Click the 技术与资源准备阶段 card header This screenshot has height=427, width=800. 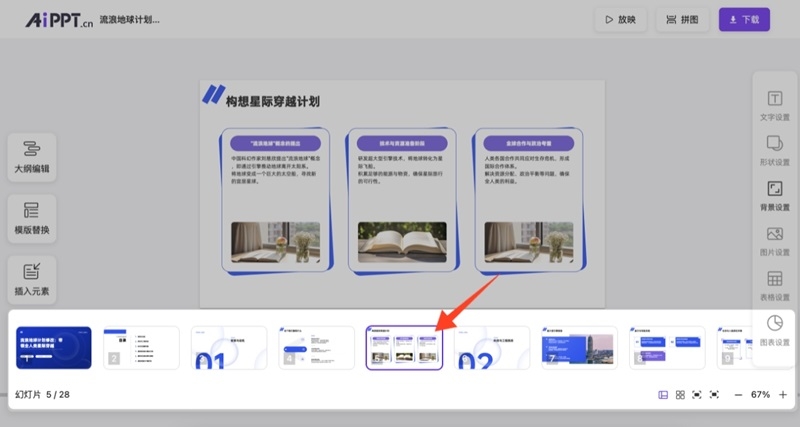(x=402, y=143)
